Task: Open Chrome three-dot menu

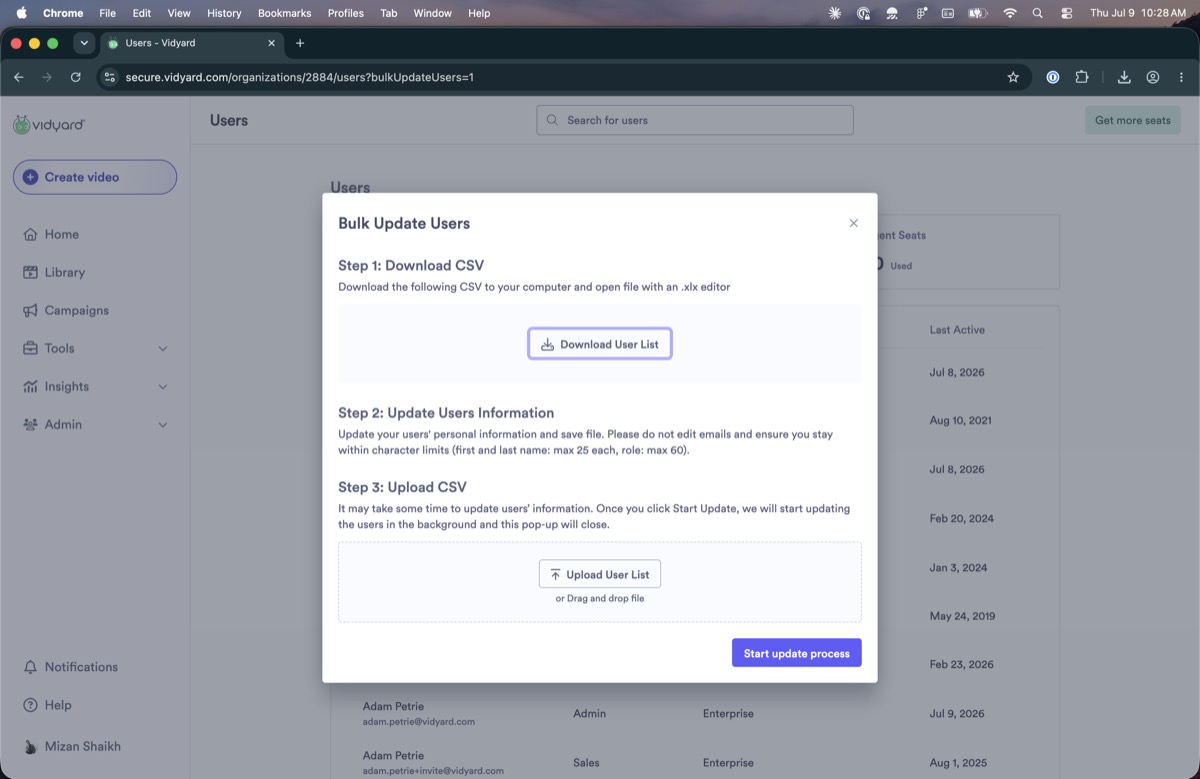Action: [x=1181, y=77]
